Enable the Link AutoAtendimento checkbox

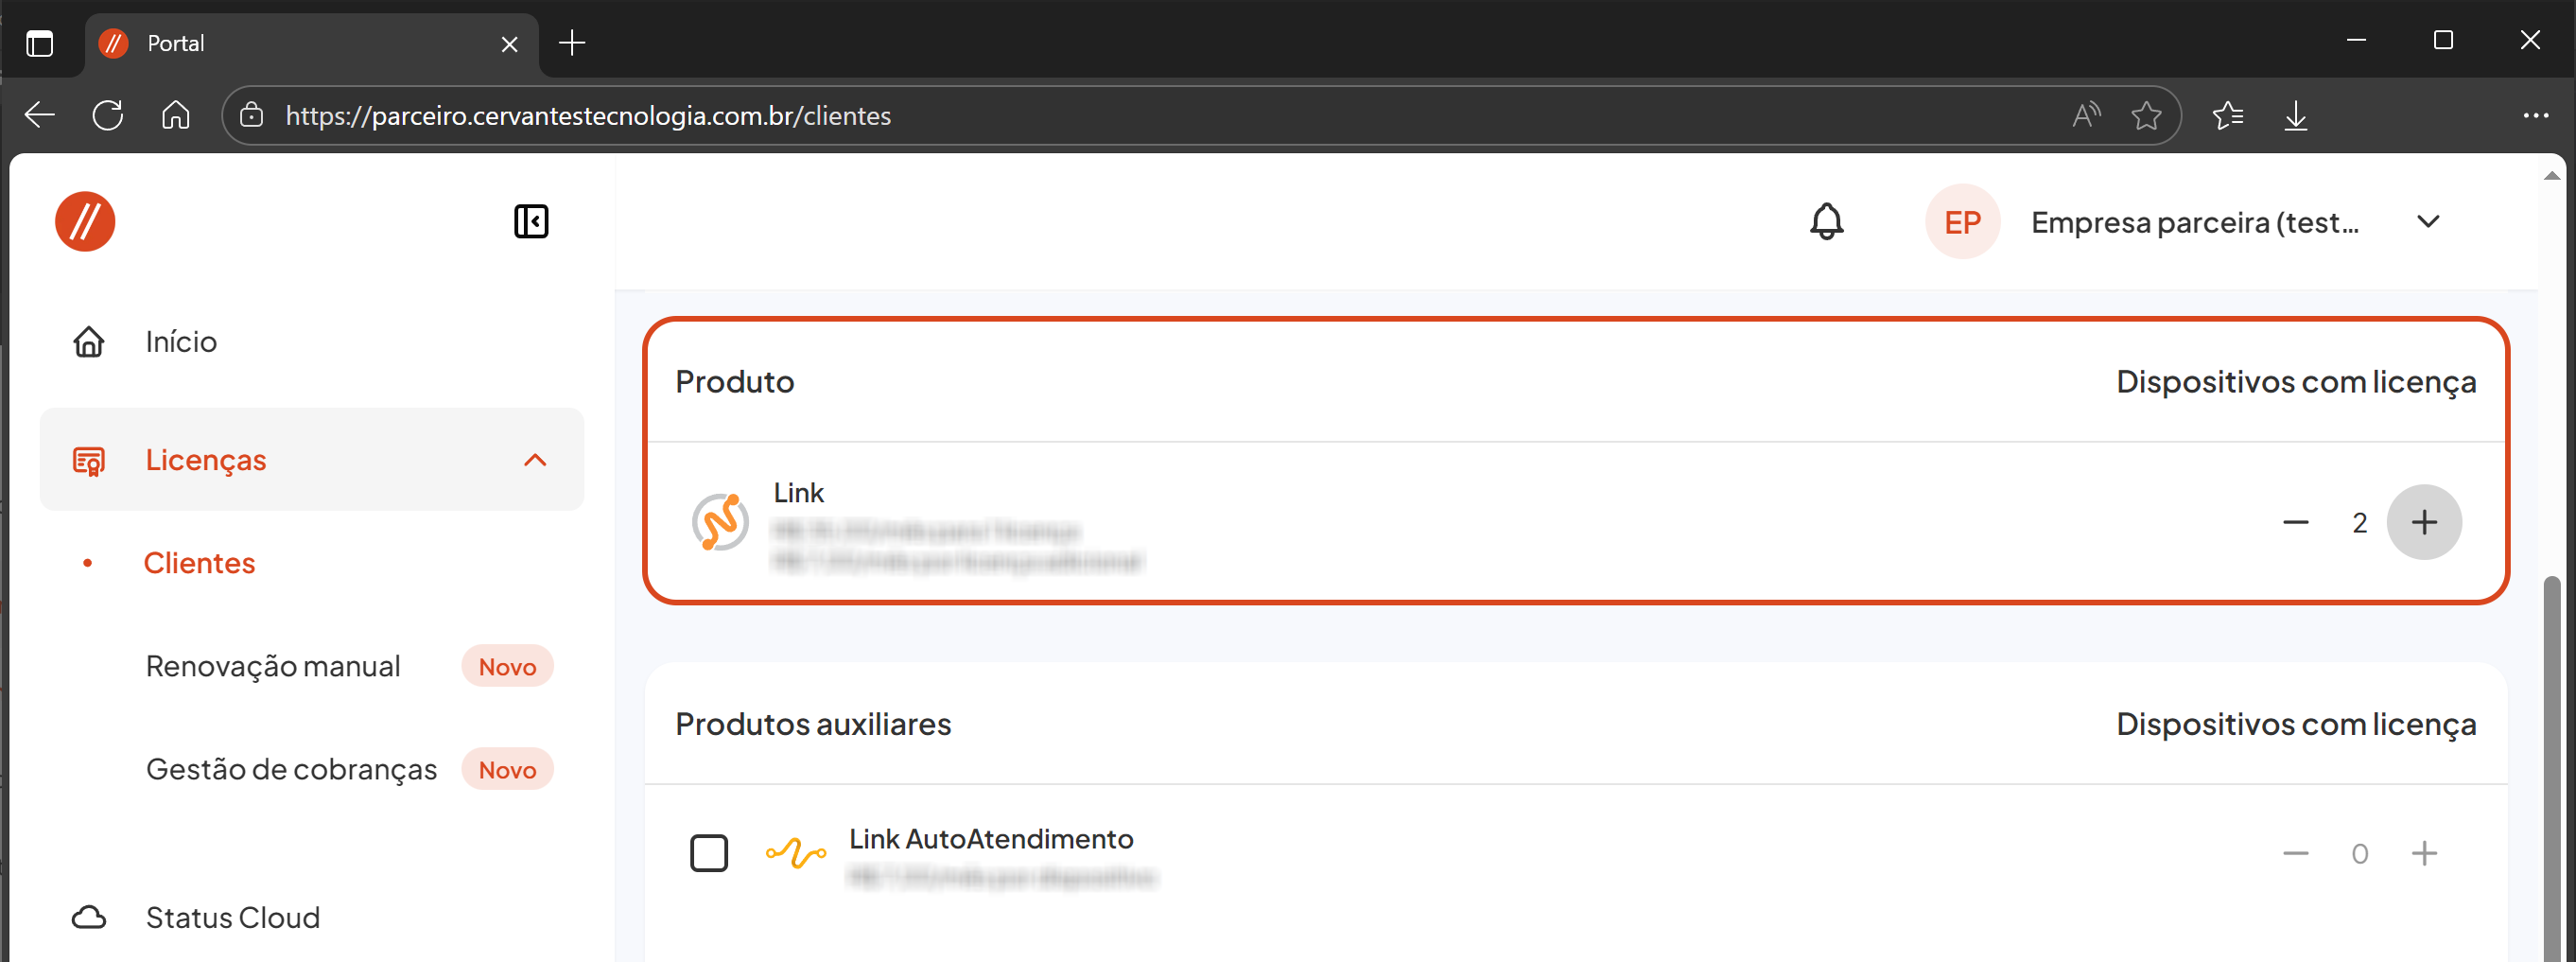click(x=709, y=853)
